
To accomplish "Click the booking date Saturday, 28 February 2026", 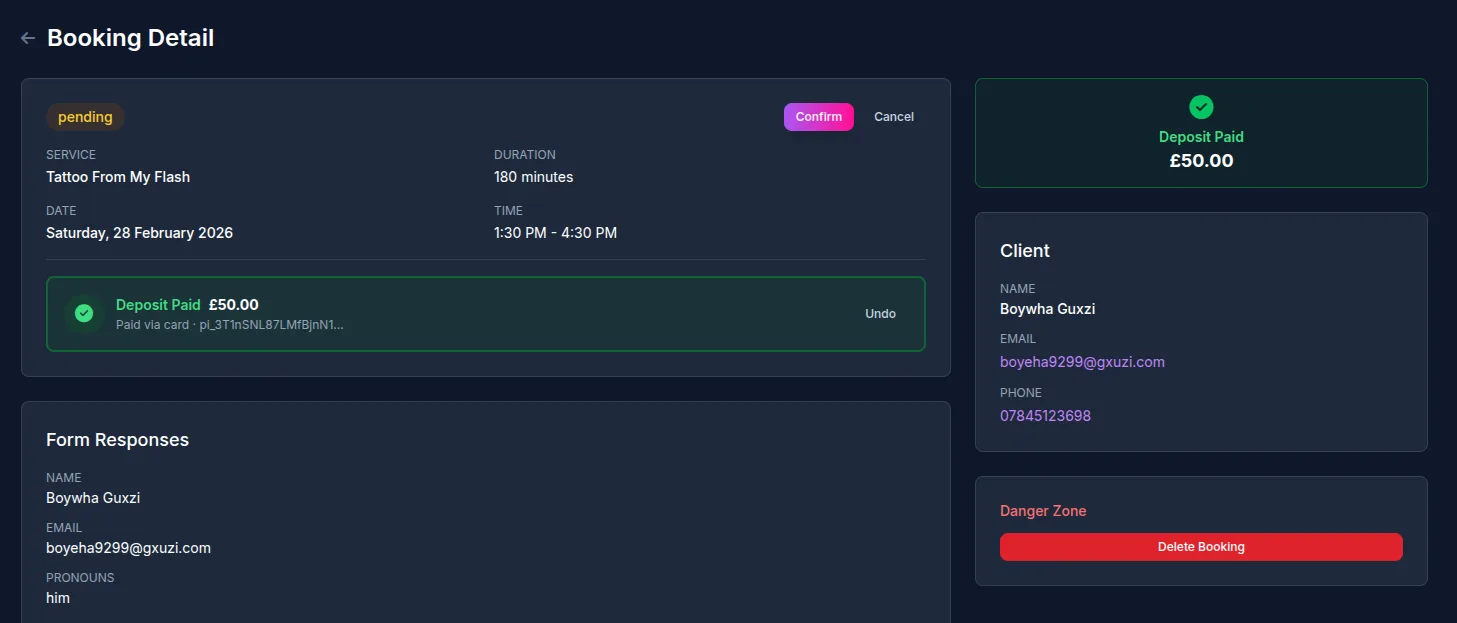I will (x=139, y=233).
